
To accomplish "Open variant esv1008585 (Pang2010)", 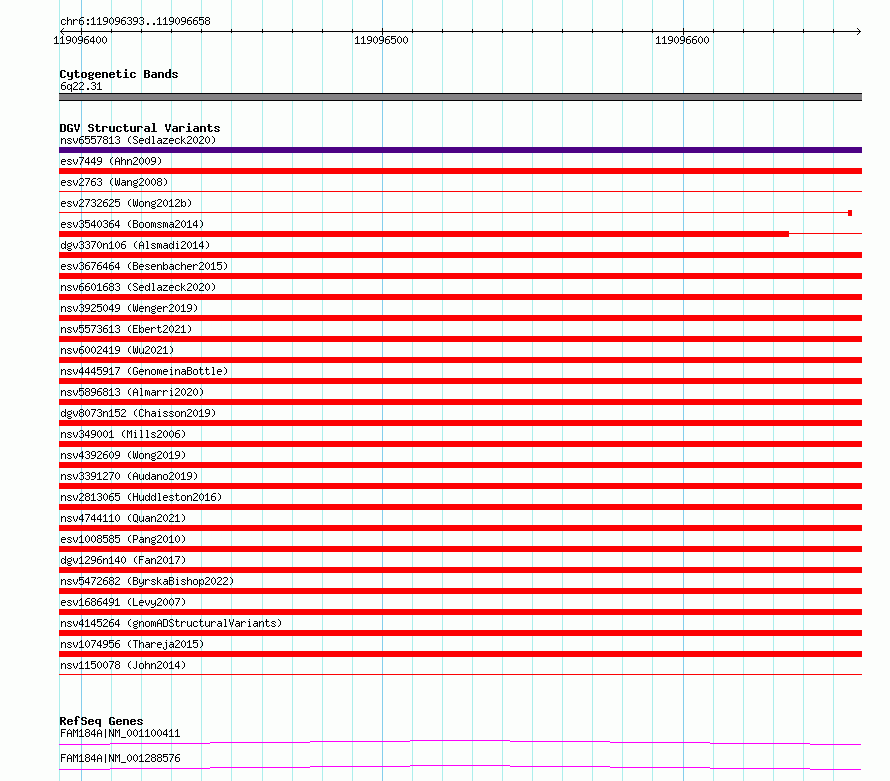I will click(123, 539).
